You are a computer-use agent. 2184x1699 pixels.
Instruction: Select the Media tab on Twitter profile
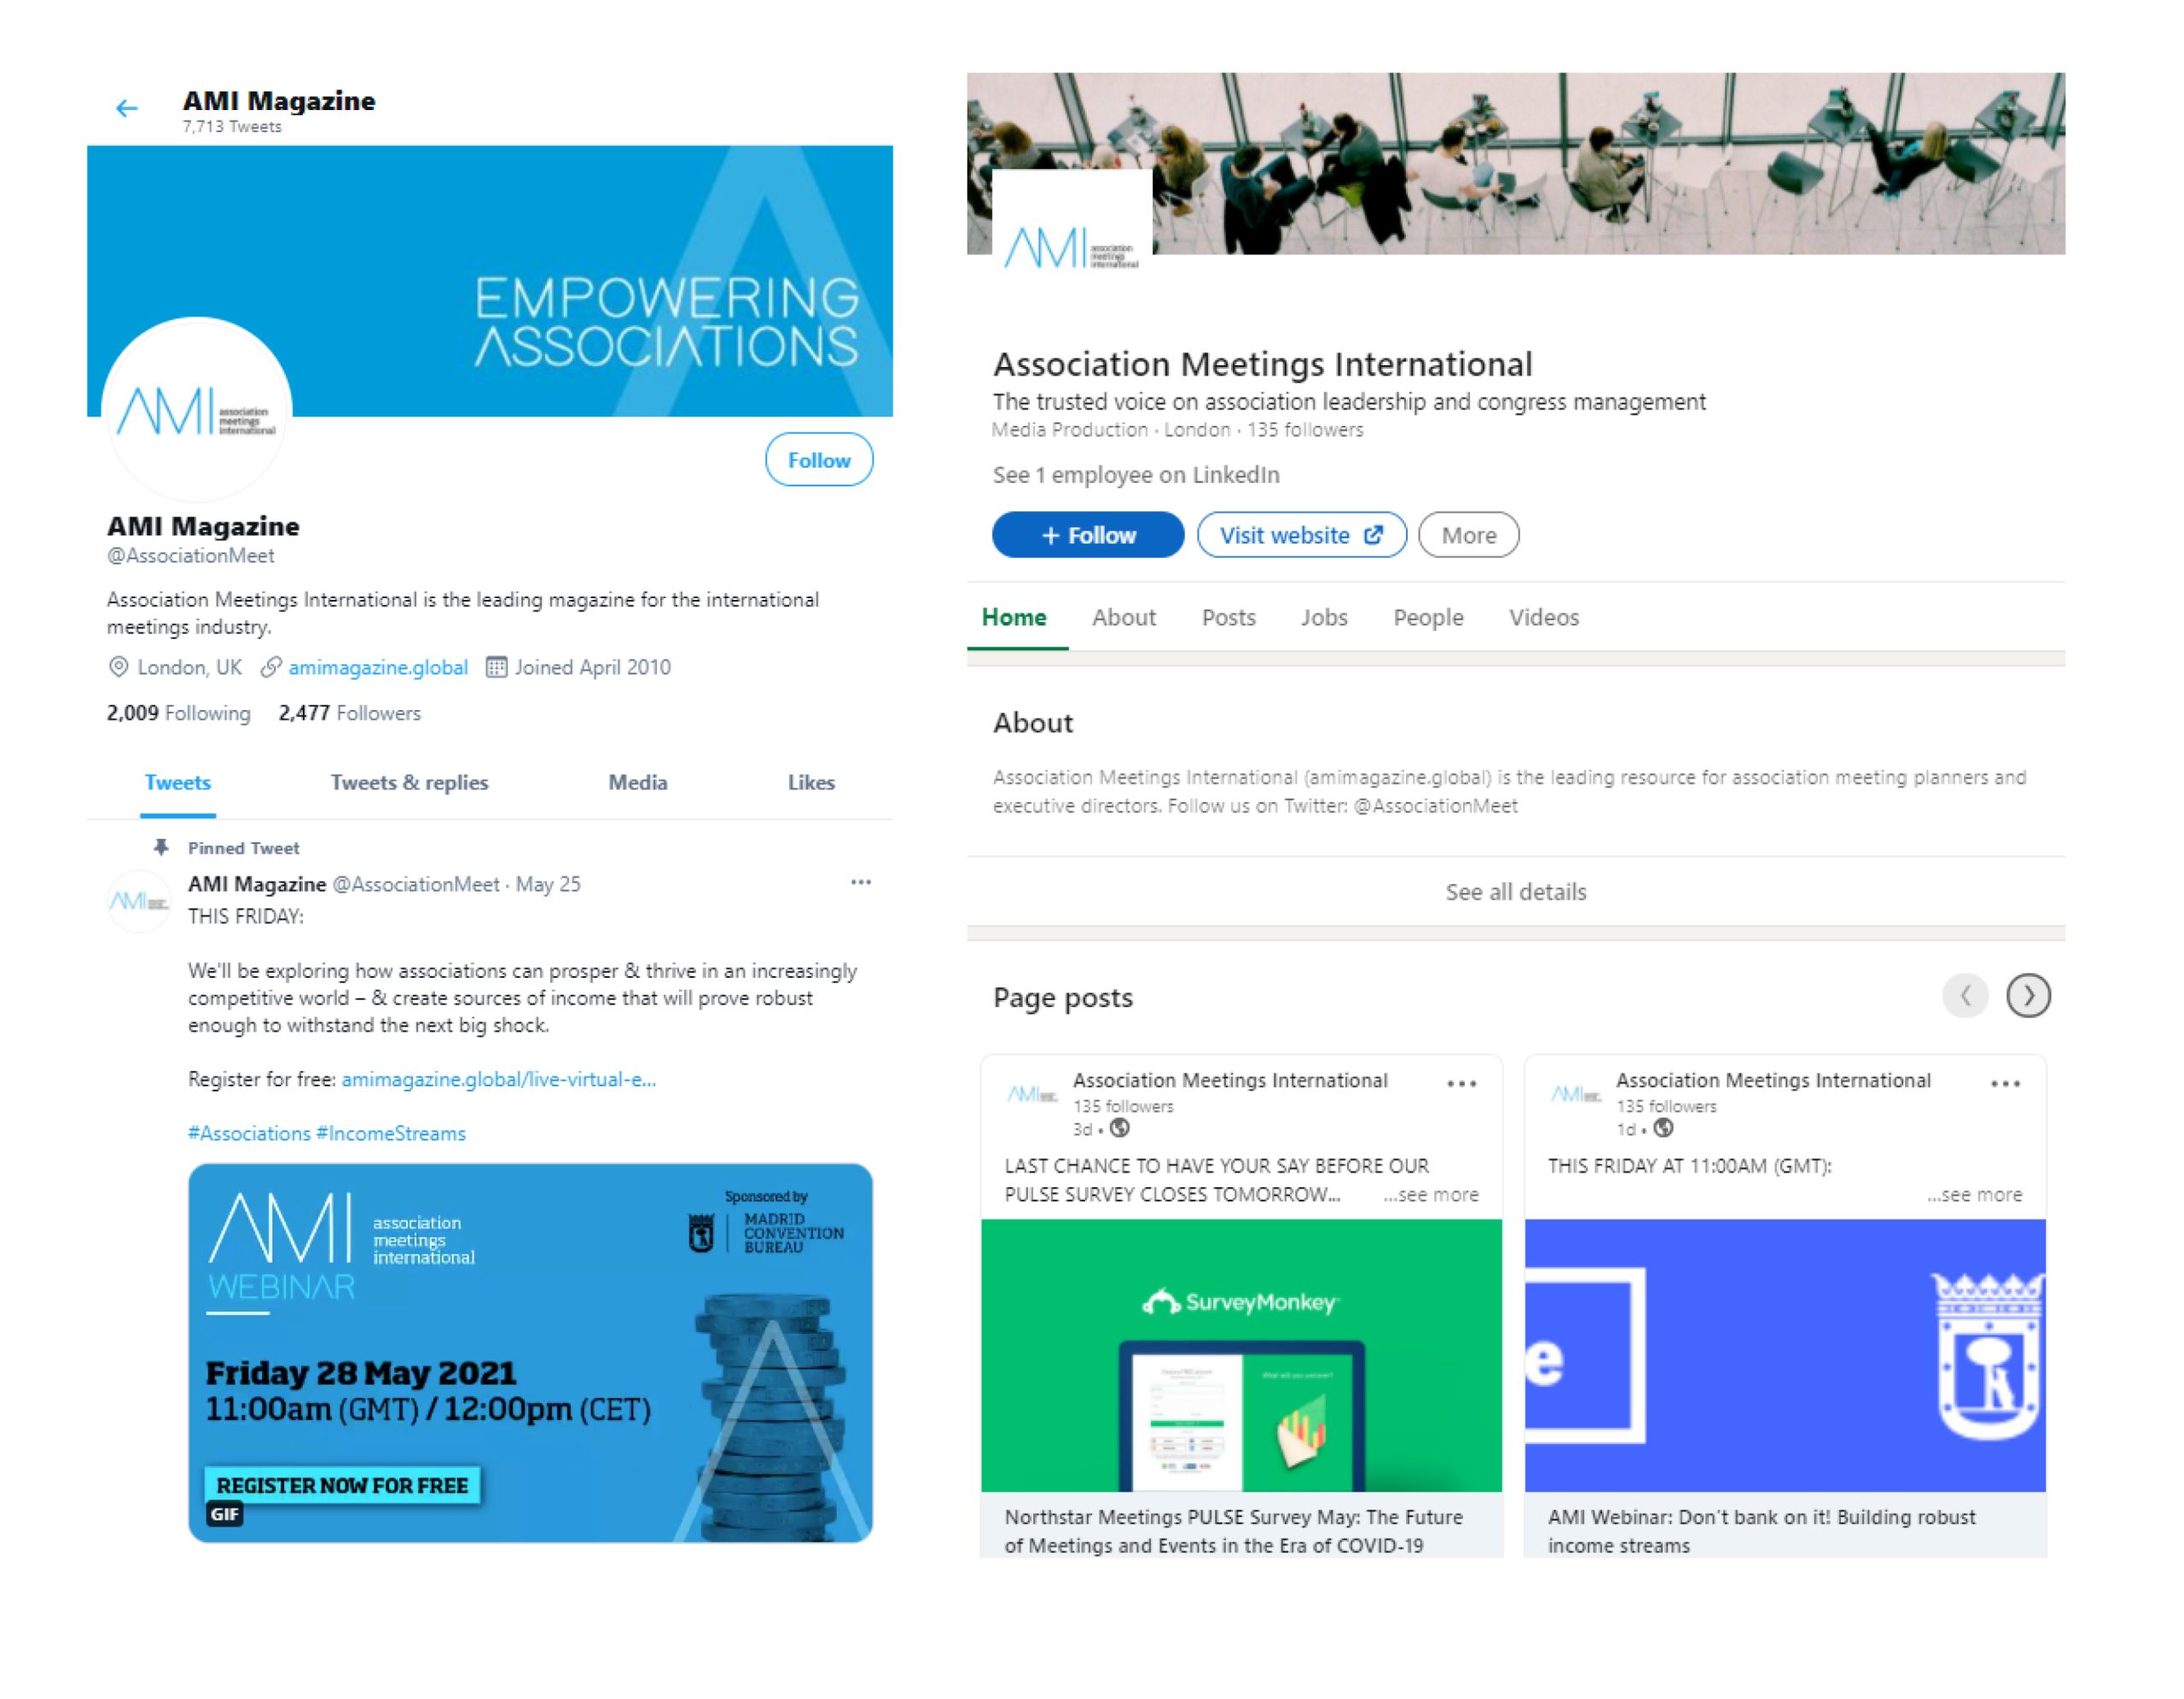pos(638,783)
